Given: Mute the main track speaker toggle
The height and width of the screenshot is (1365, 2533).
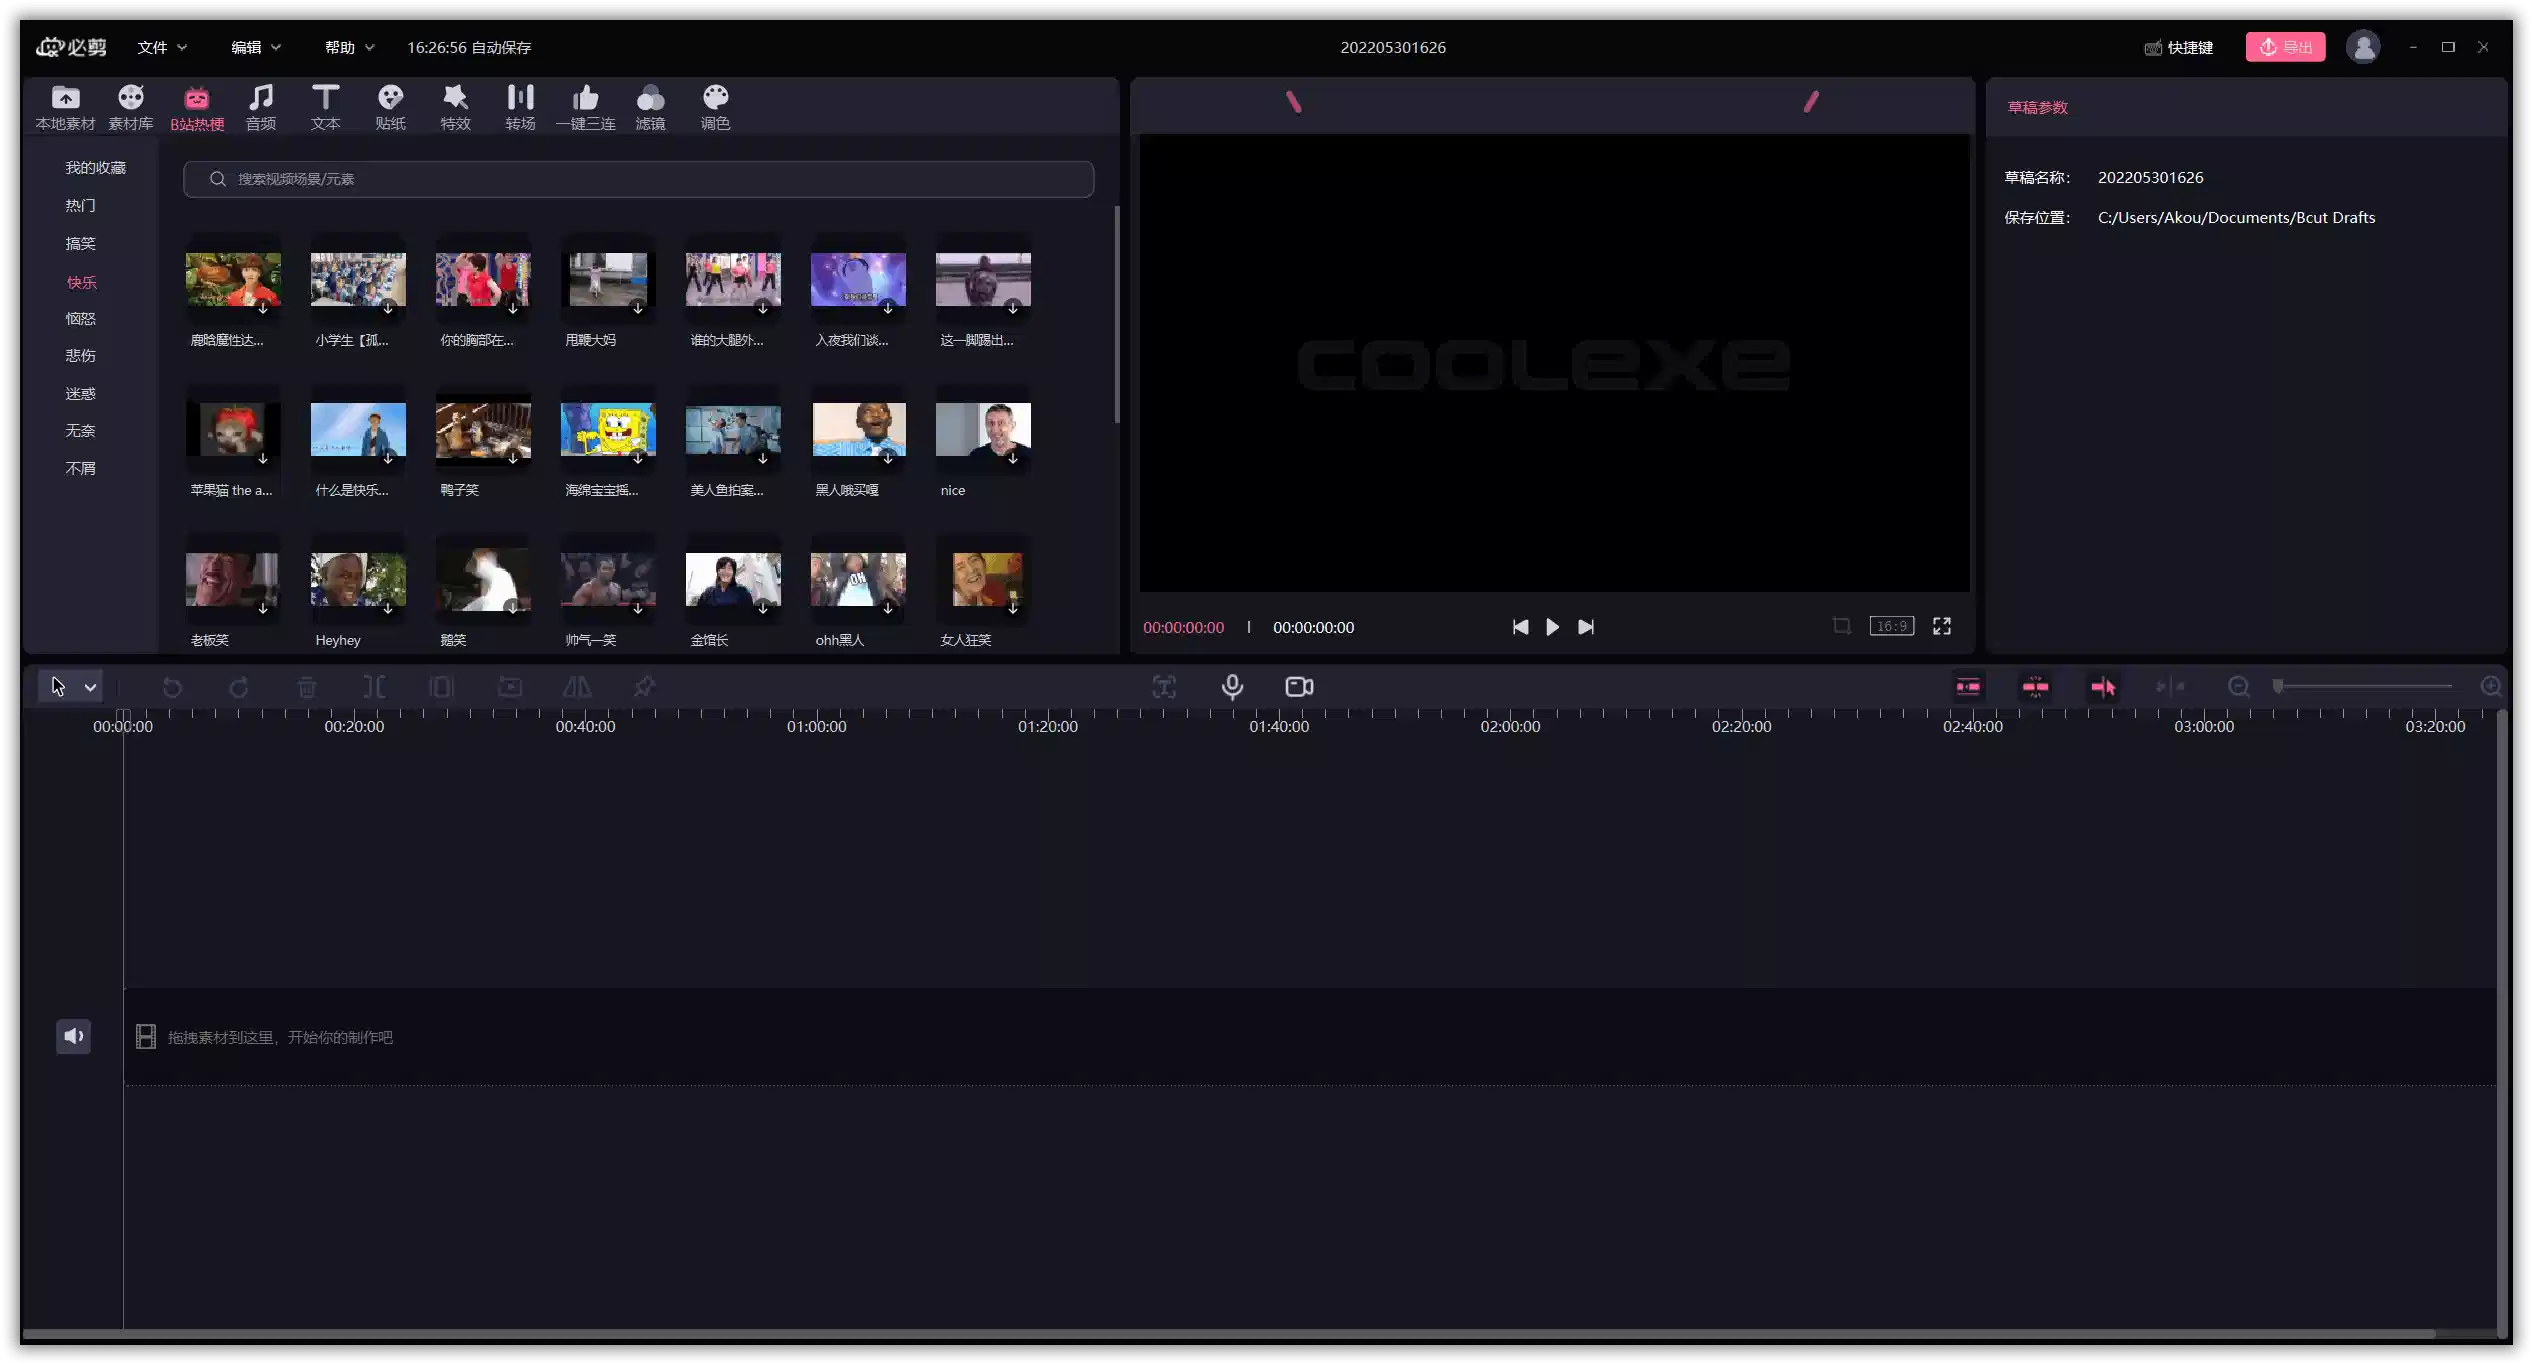Looking at the screenshot, I should pos(73,1036).
